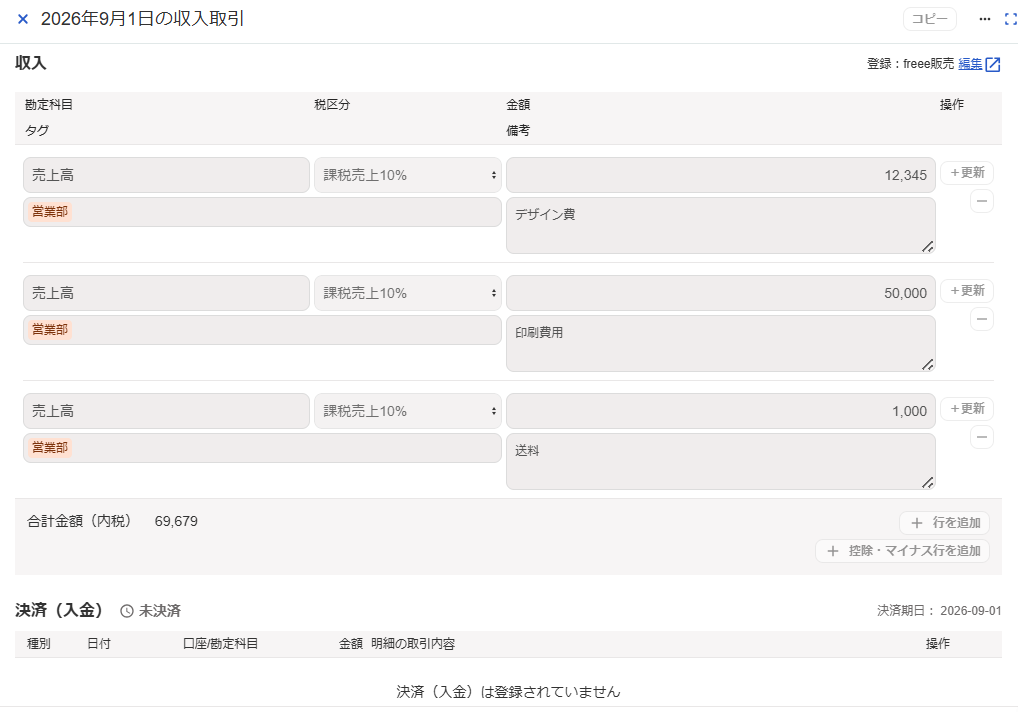
Task: Open the 編集 link
Action: coord(970,64)
